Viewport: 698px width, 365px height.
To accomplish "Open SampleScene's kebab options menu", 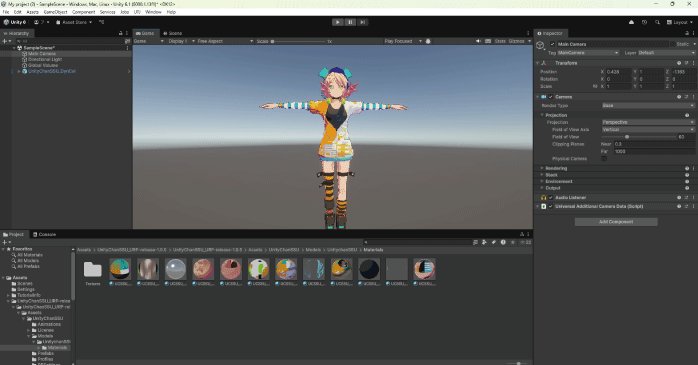I will tap(127, 48).
